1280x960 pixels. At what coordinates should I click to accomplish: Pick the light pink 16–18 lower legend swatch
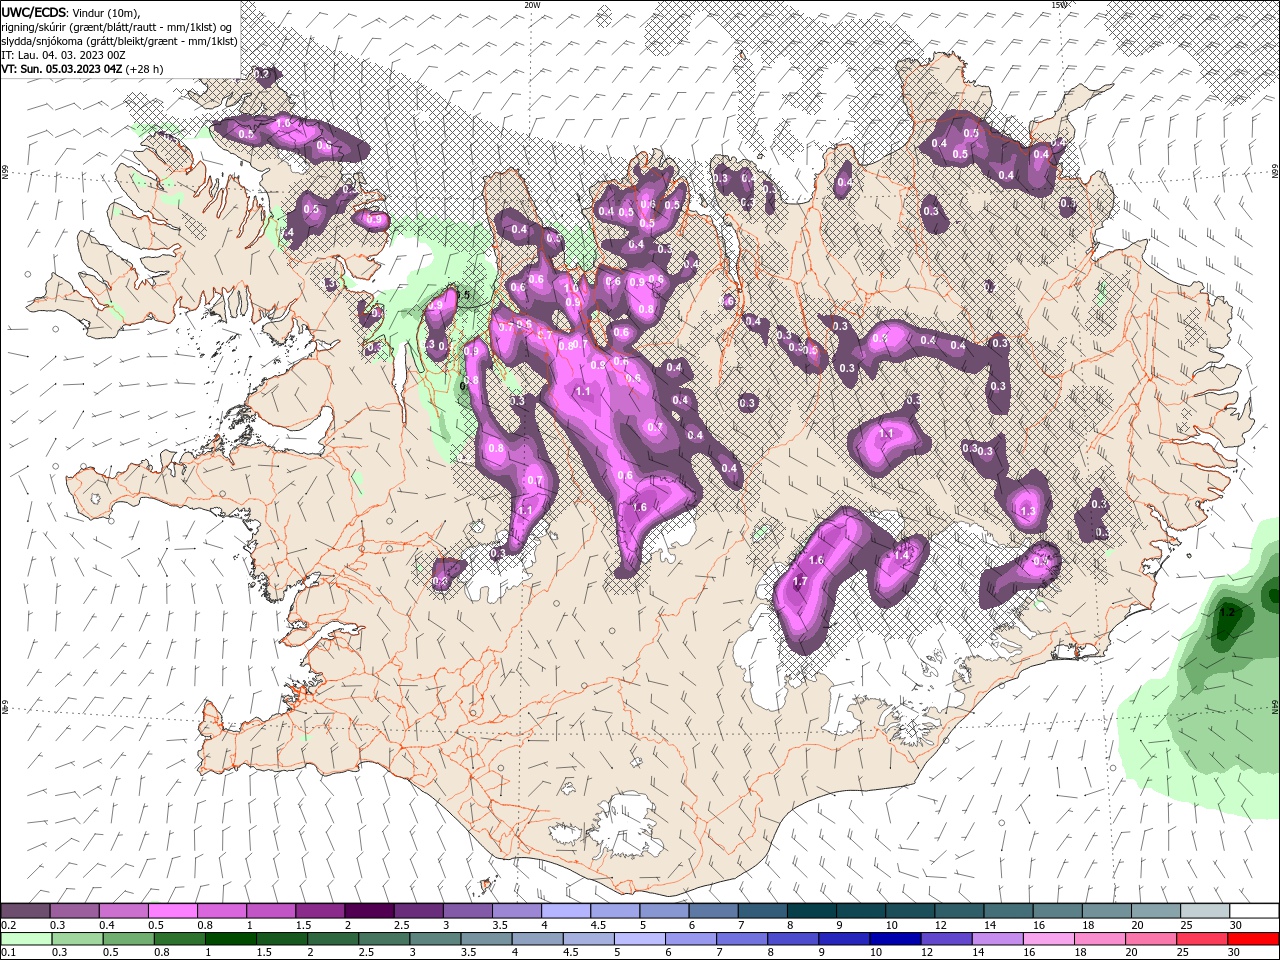point(1049,939)
